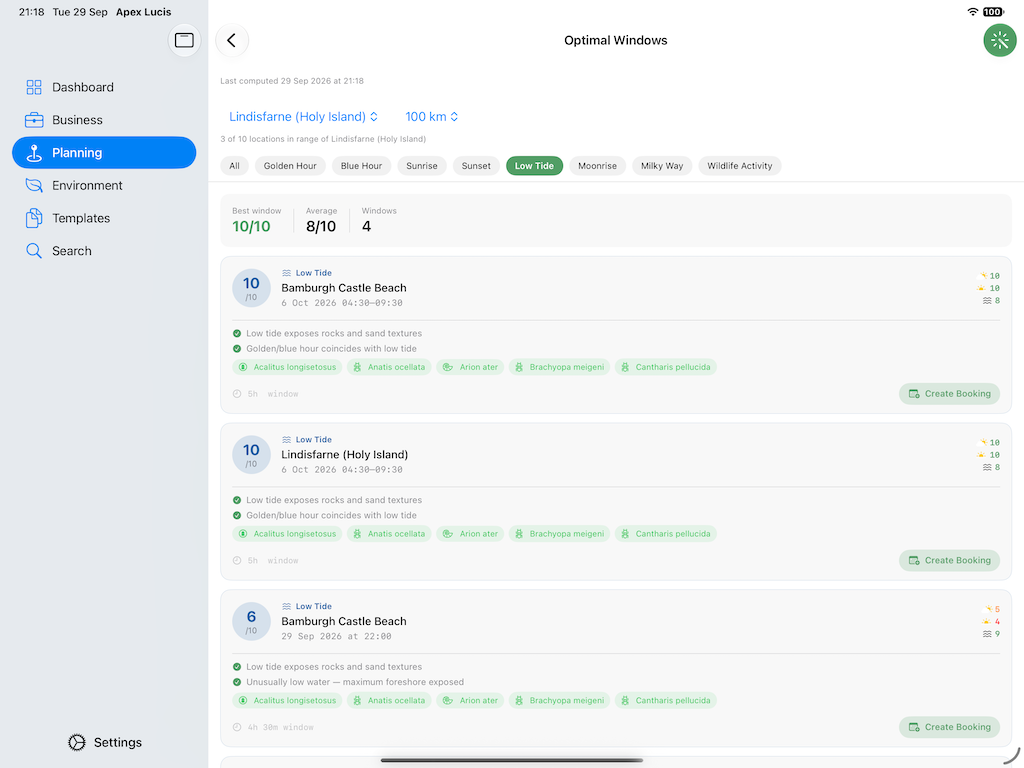Select the Sunset filter tab
This screenshot has width=1024, height=768.
476,166
